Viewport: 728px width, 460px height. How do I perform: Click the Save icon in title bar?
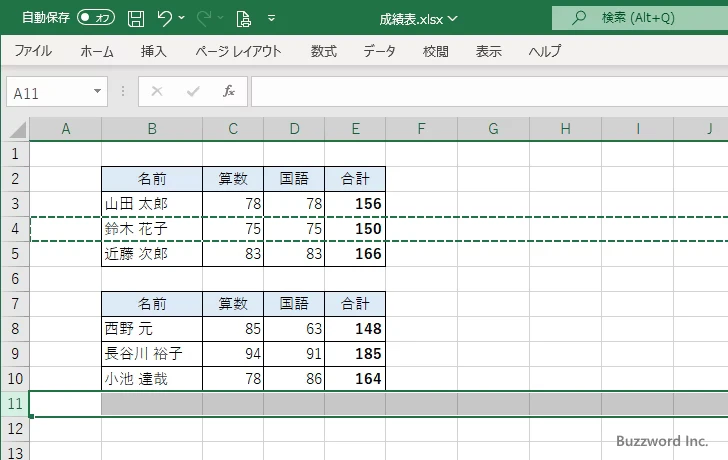(x=136, y=19)
